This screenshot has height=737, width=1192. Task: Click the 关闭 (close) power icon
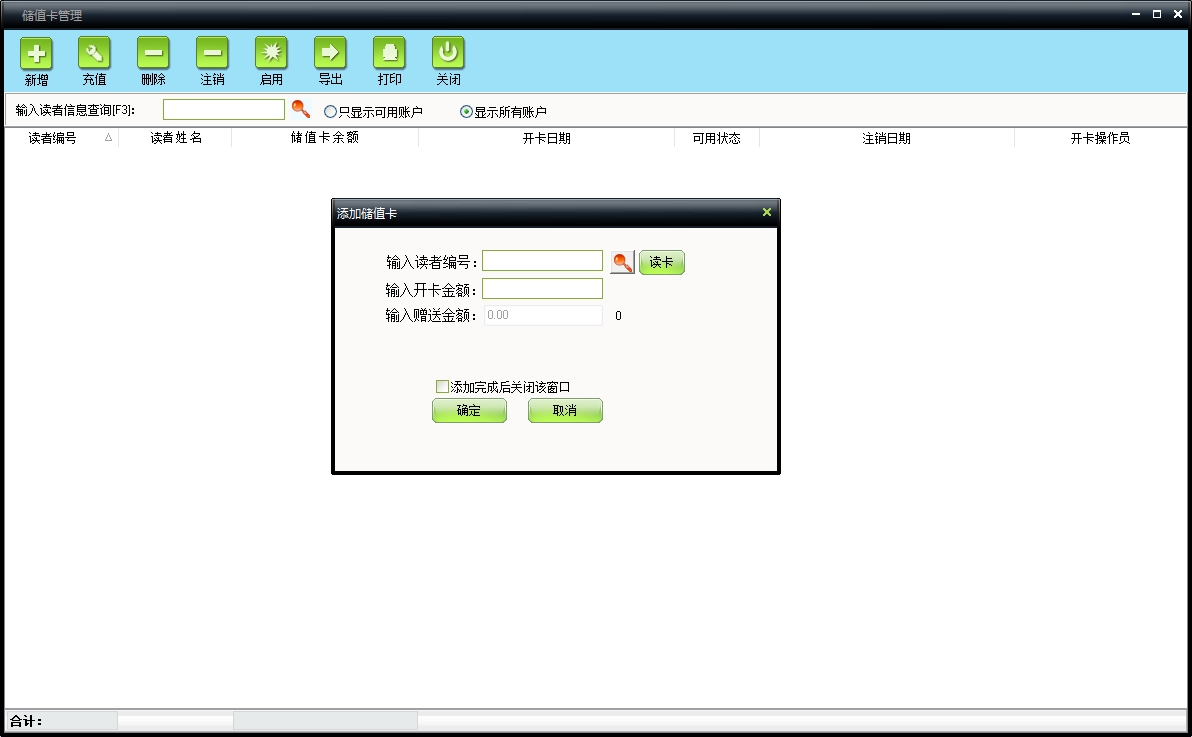pos(448,53)
